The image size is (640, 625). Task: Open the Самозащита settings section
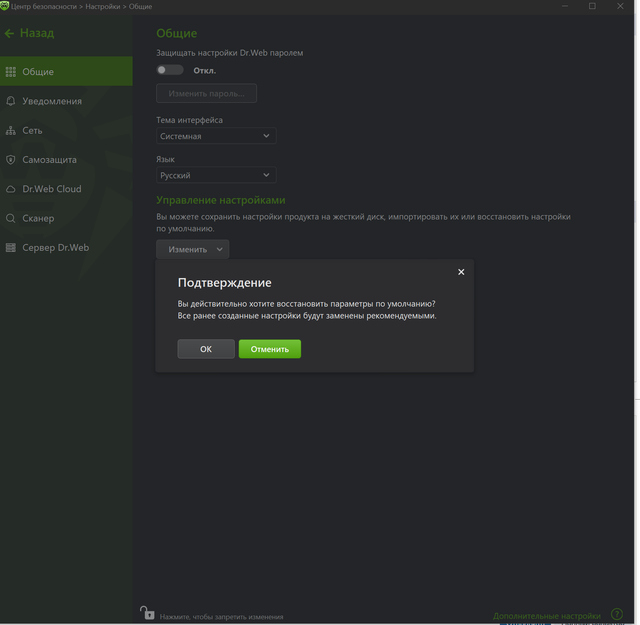pyautogui.click(x=66, y=160)
